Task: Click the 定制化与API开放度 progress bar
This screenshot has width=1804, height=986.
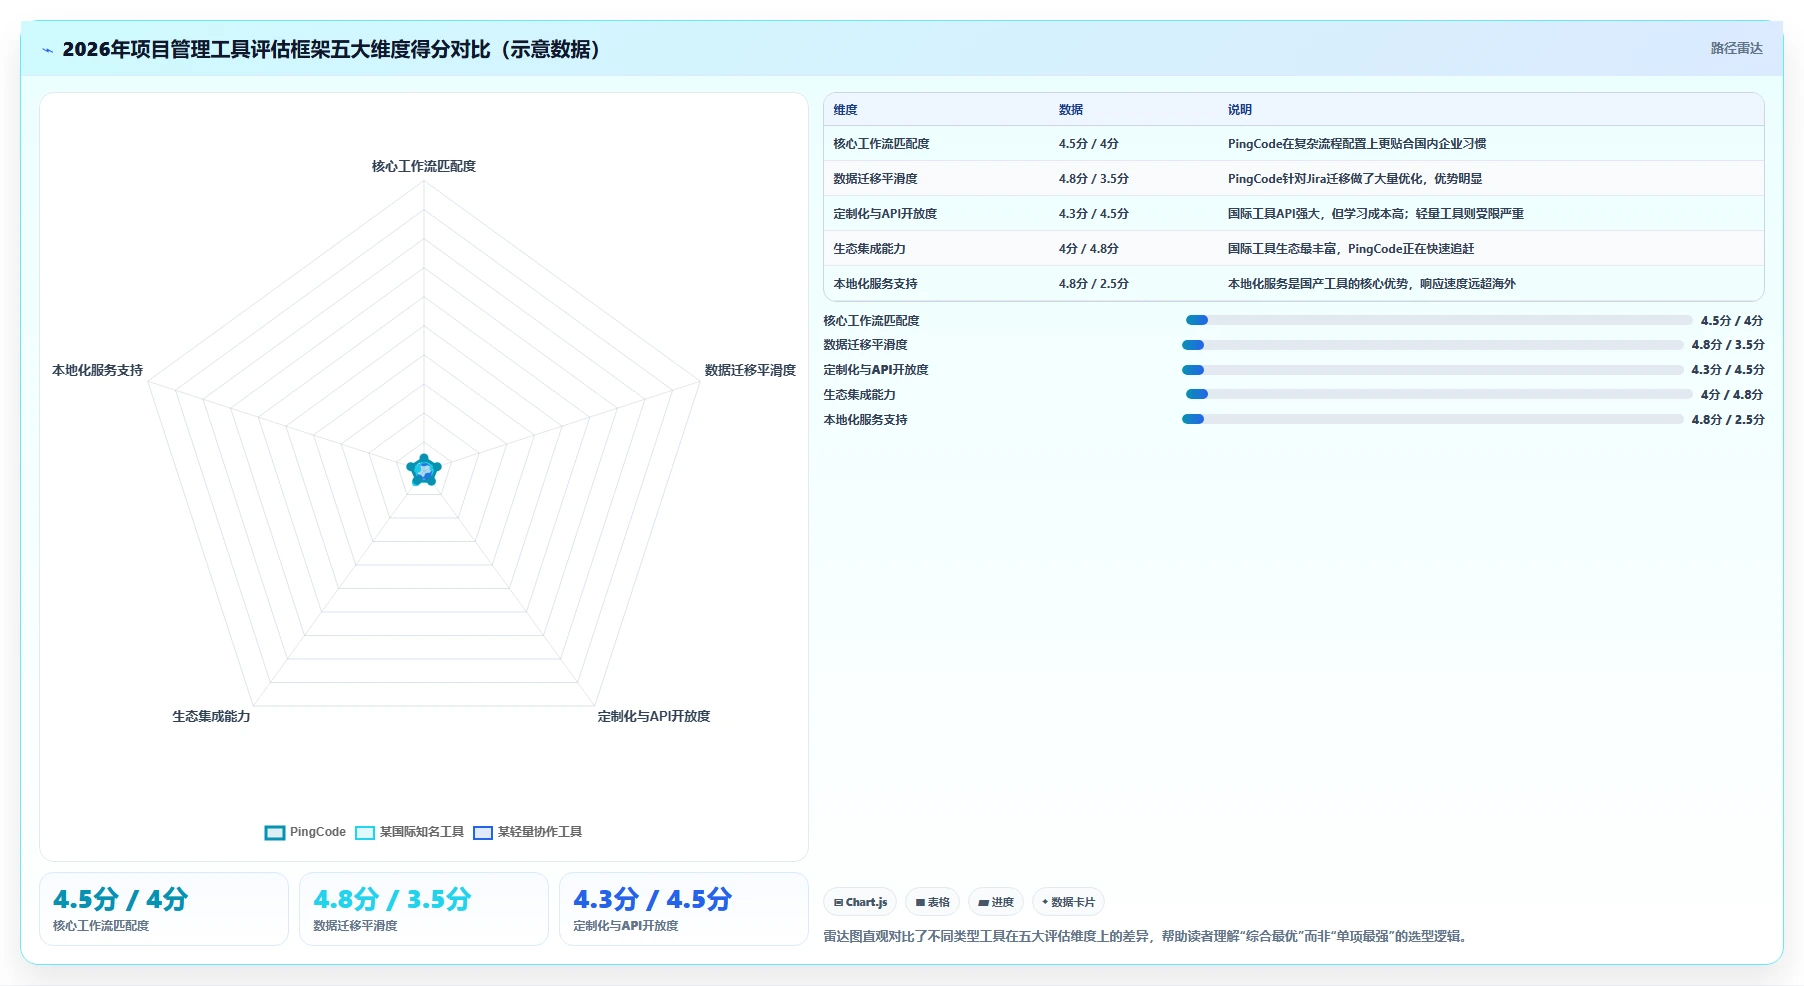Action: [x=1432, y=370]
